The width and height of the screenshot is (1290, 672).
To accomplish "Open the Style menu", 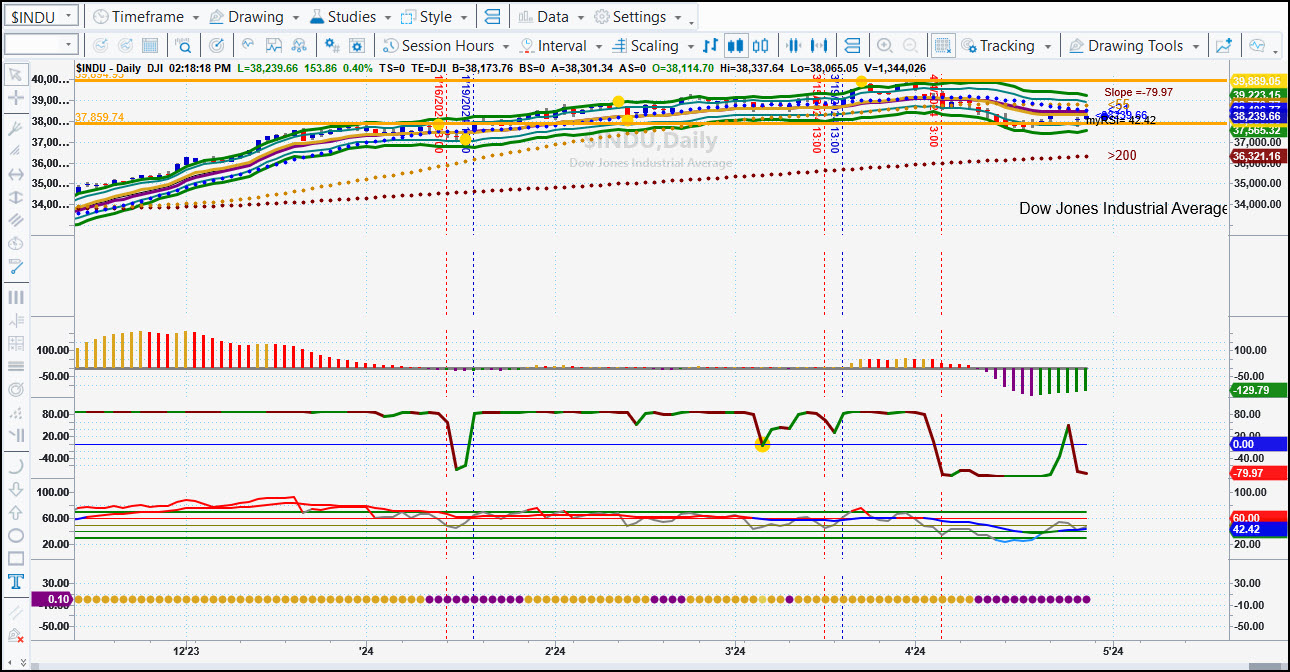I will (x=434, y=17).
